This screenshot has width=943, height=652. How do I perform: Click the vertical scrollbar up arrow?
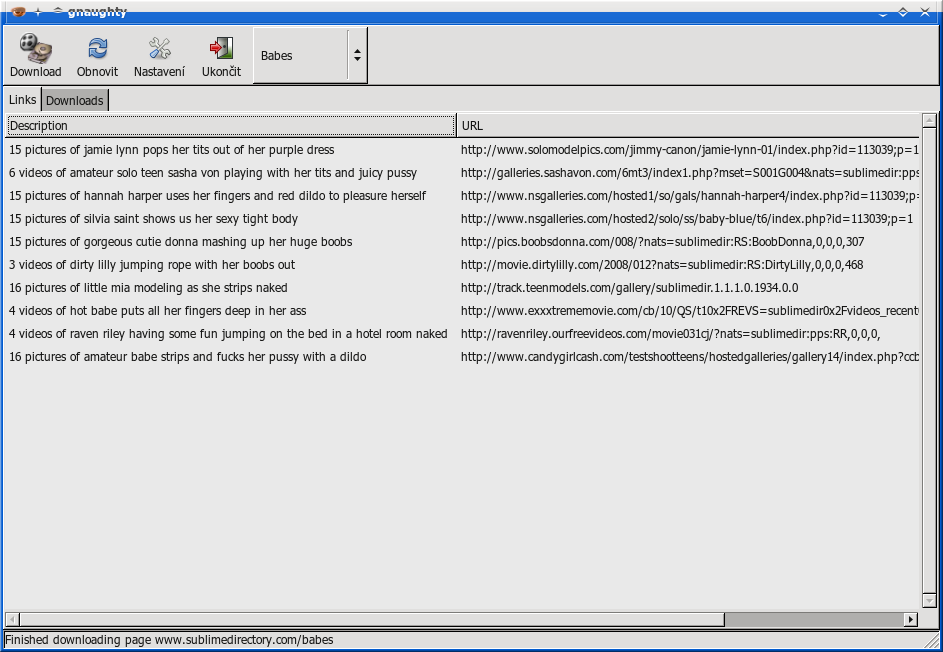pyautogui.click(x=929, y=120)
